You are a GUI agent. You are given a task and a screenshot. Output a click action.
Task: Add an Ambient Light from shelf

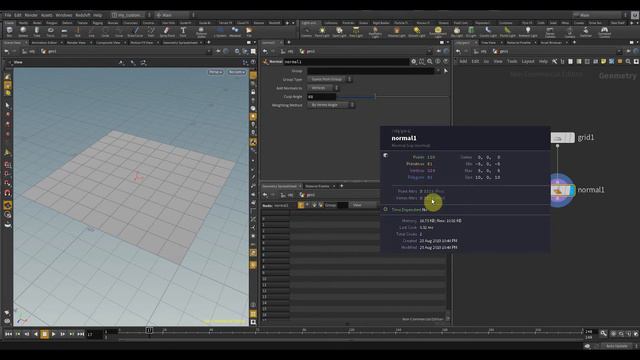[x=528, y=32]
